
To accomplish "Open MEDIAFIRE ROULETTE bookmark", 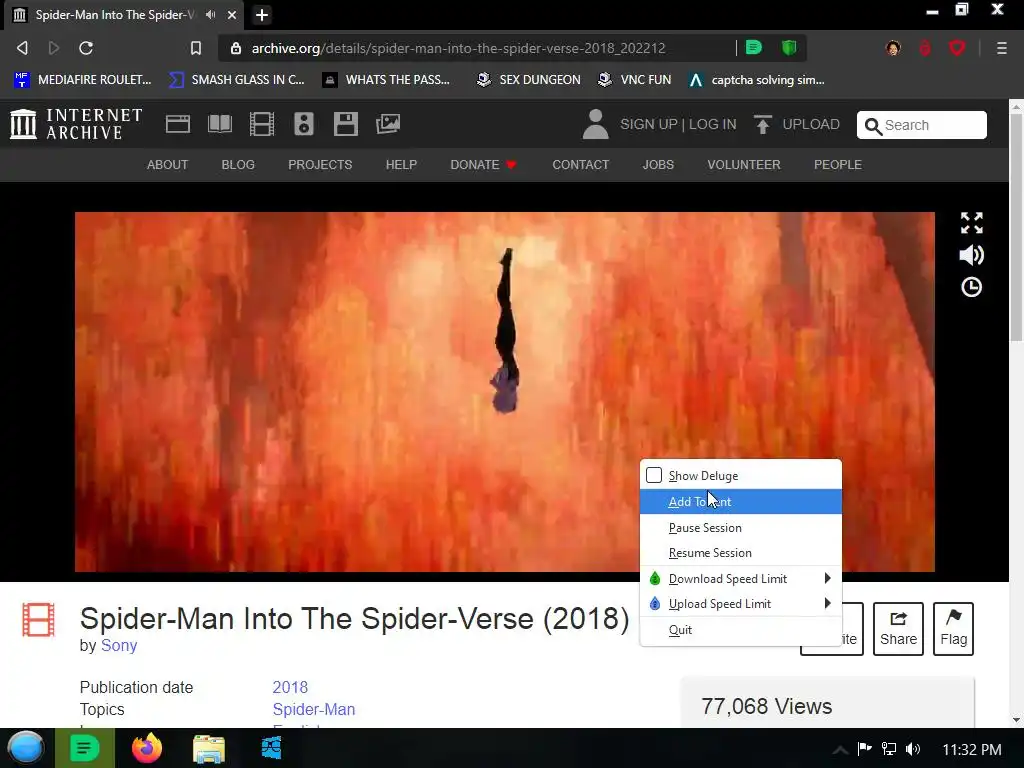I will coord(82,80).
